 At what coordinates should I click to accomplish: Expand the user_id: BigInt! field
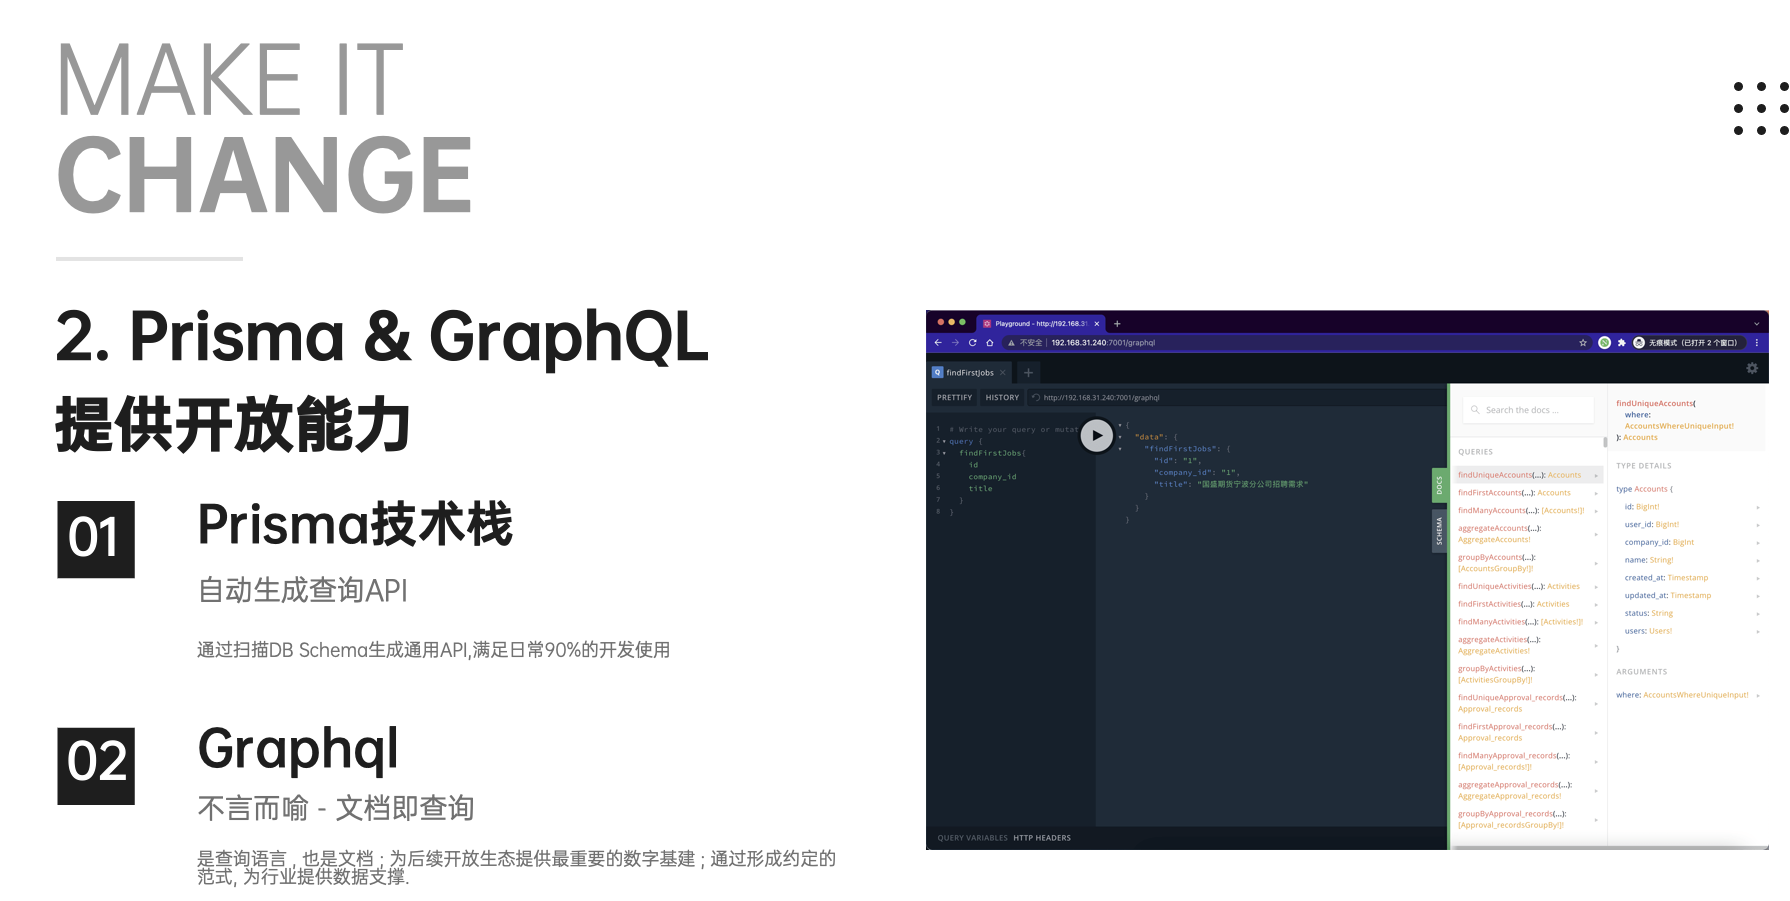(1688, 525)
